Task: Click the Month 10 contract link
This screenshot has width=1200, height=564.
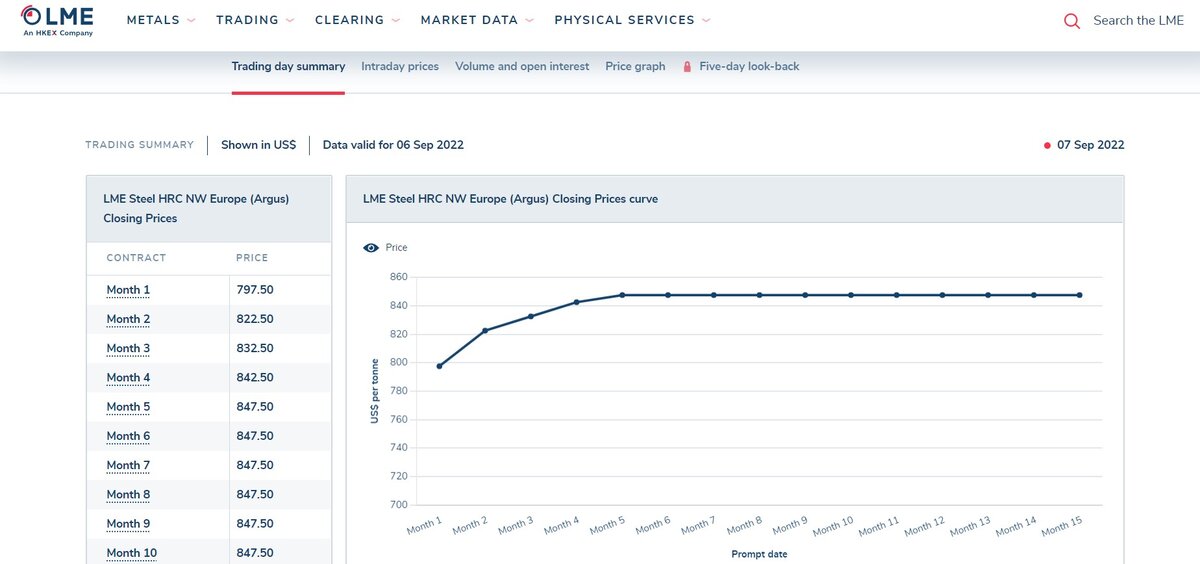Action: click(x=131, y=553)
